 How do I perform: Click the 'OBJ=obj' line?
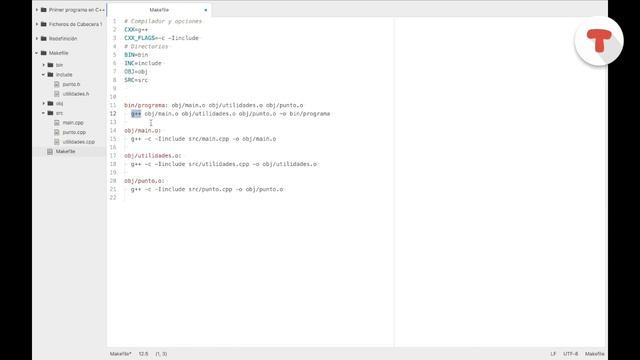click(x=136, y=71)
